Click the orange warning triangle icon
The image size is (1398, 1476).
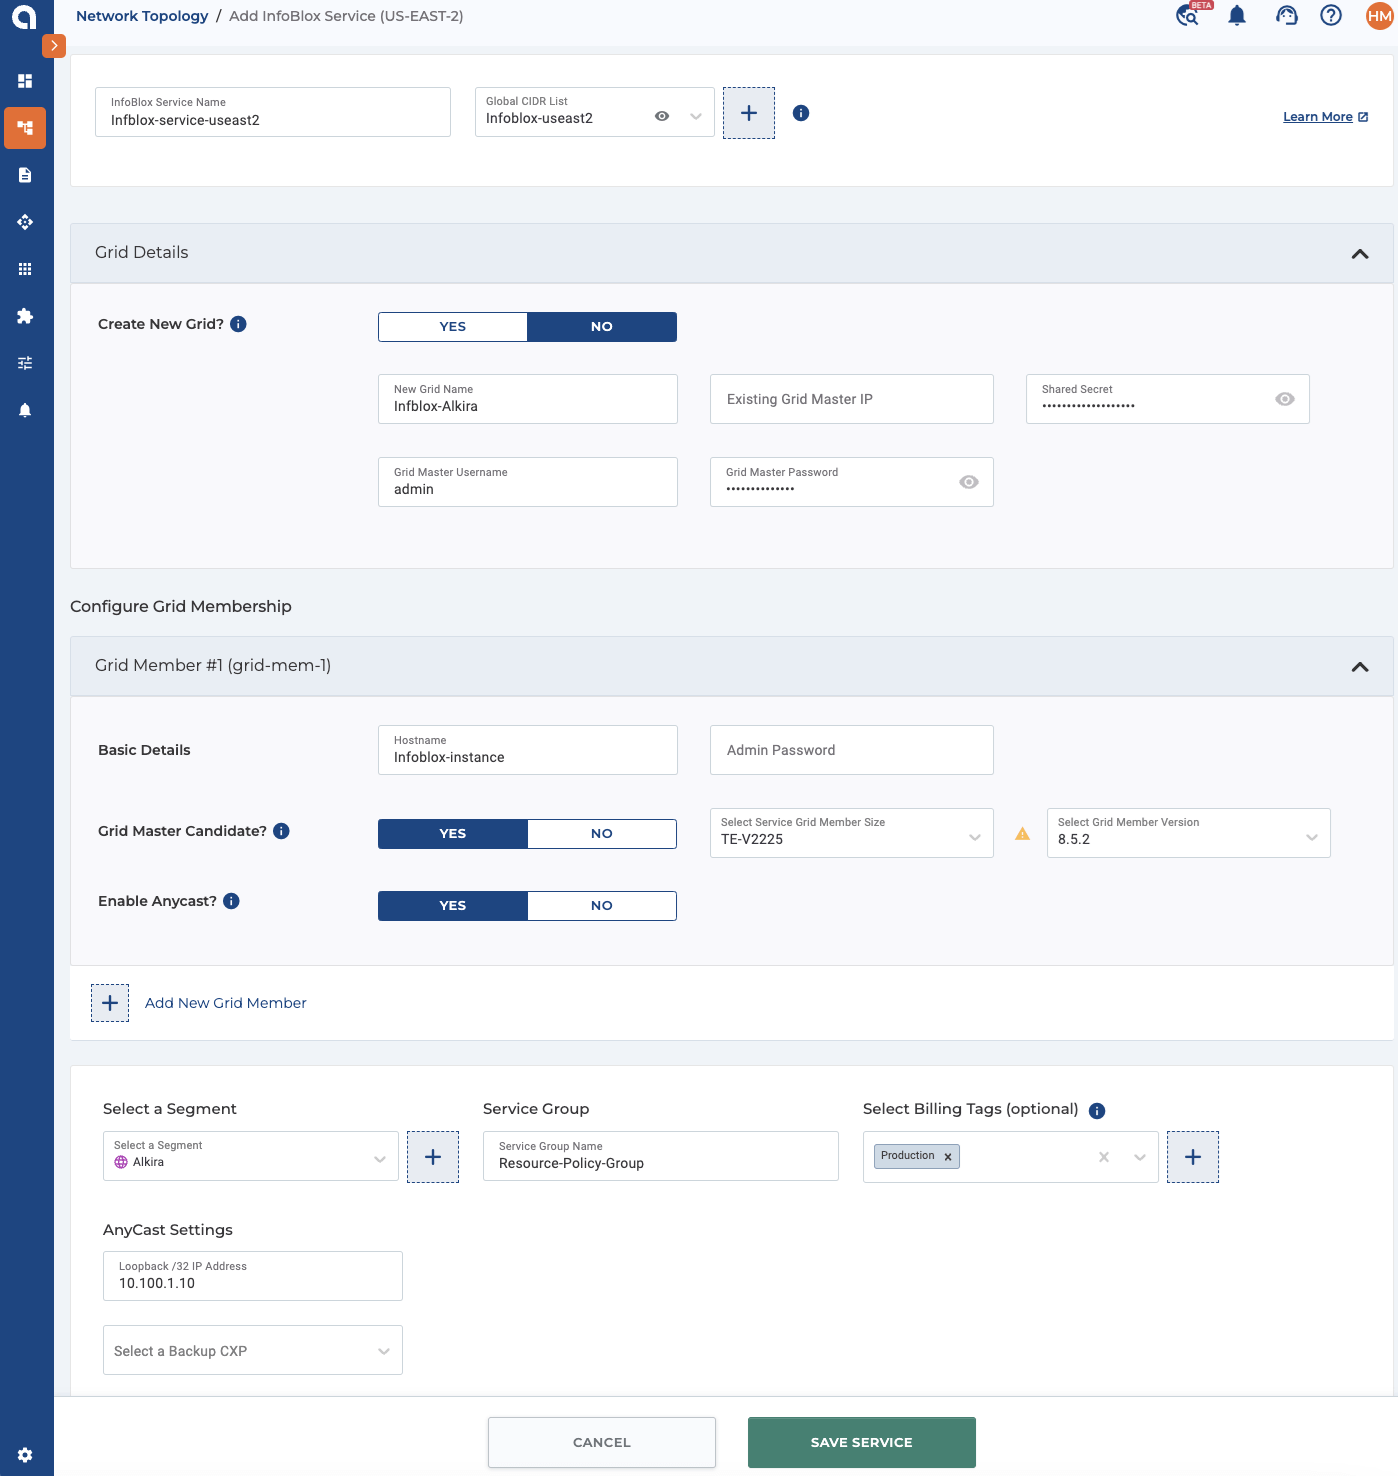tap(1022, 833)
